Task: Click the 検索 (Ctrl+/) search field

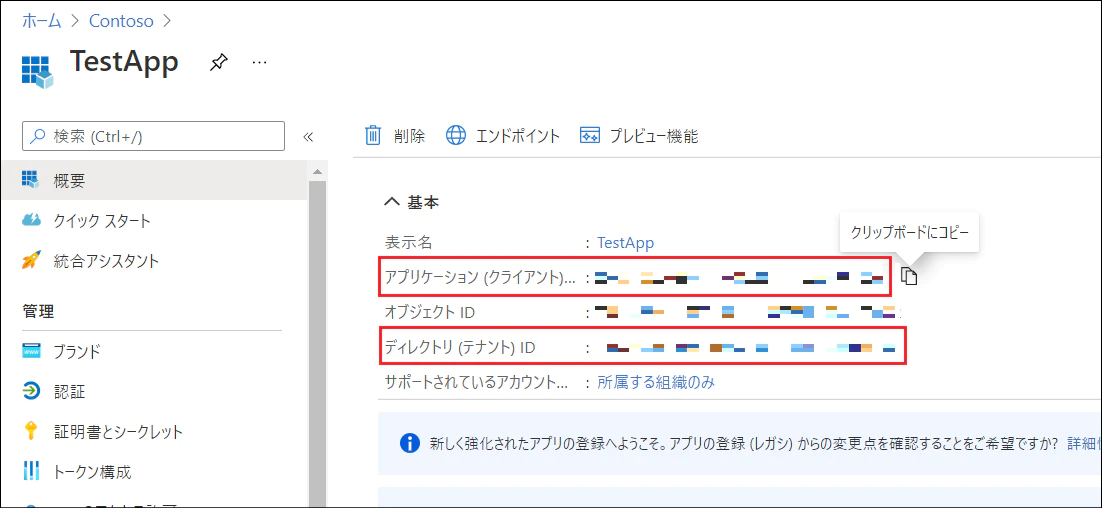Action: (153, 136)
